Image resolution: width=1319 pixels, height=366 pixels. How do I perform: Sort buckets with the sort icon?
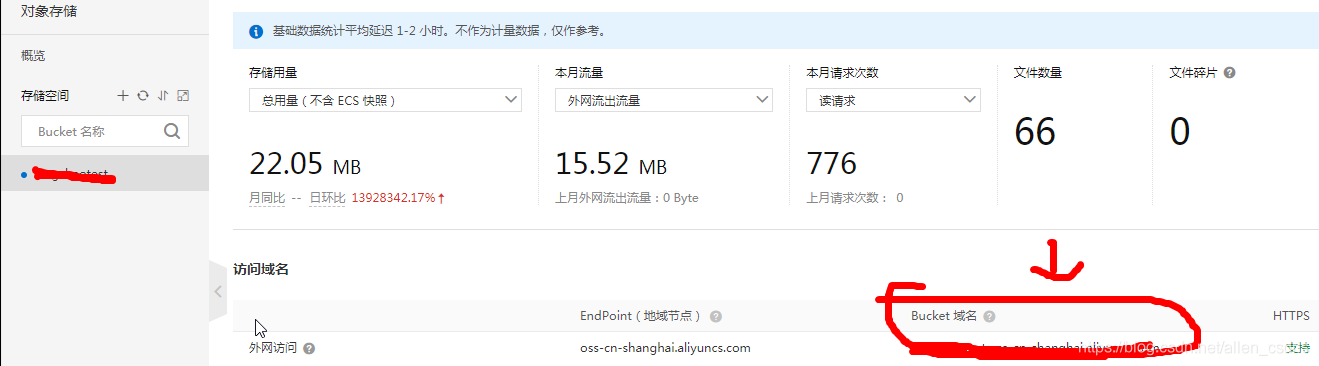pyautogui.click(x=162, y=96)
